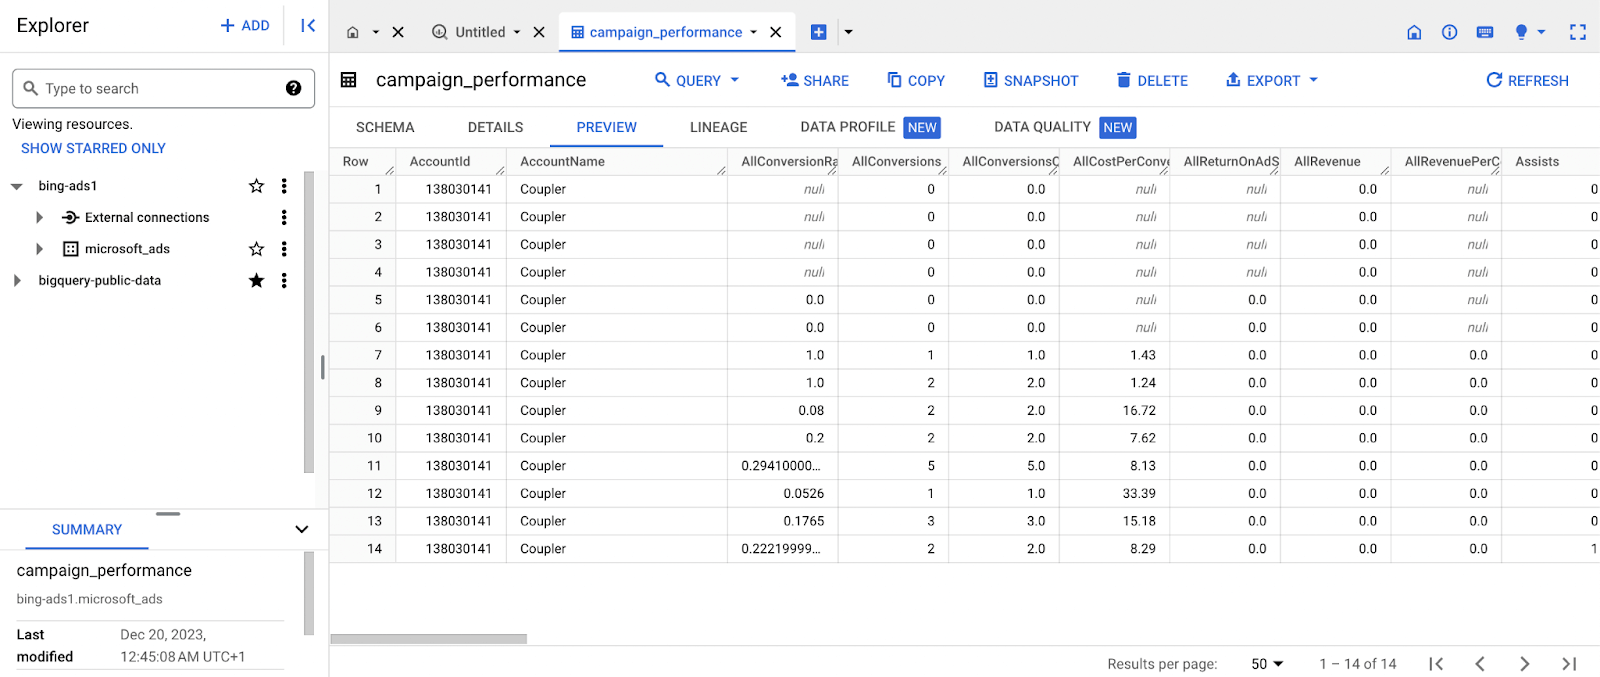Toggle full screen mode icon

1578,32
